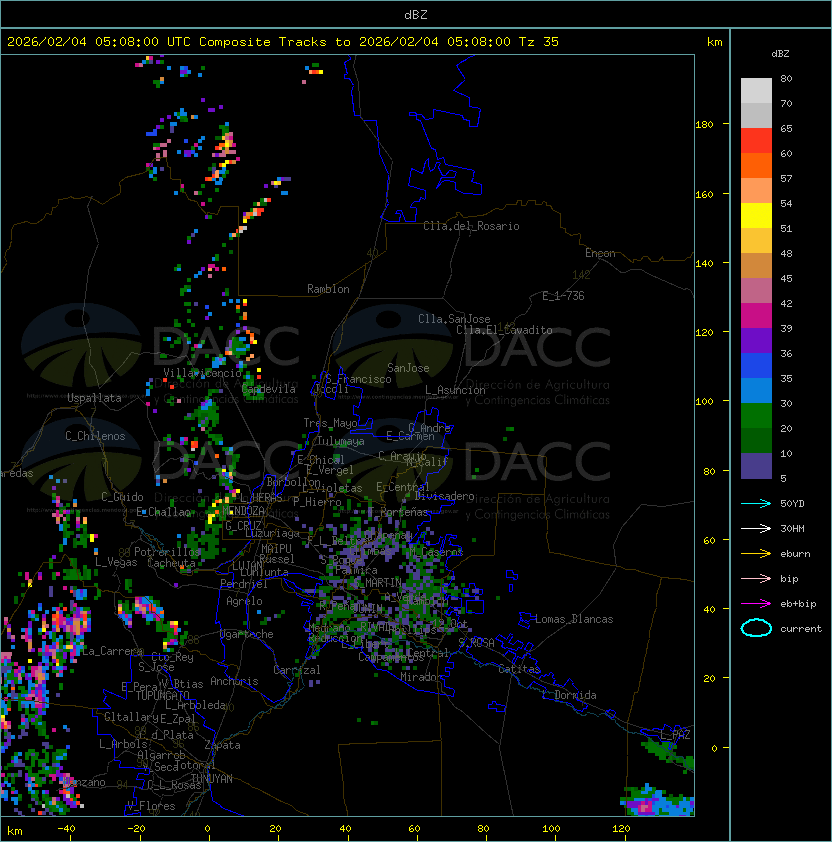Pick the magenta 42 dBZ legend swatch
The height and width of the screenshot is (842, 832).
point(756,316)
